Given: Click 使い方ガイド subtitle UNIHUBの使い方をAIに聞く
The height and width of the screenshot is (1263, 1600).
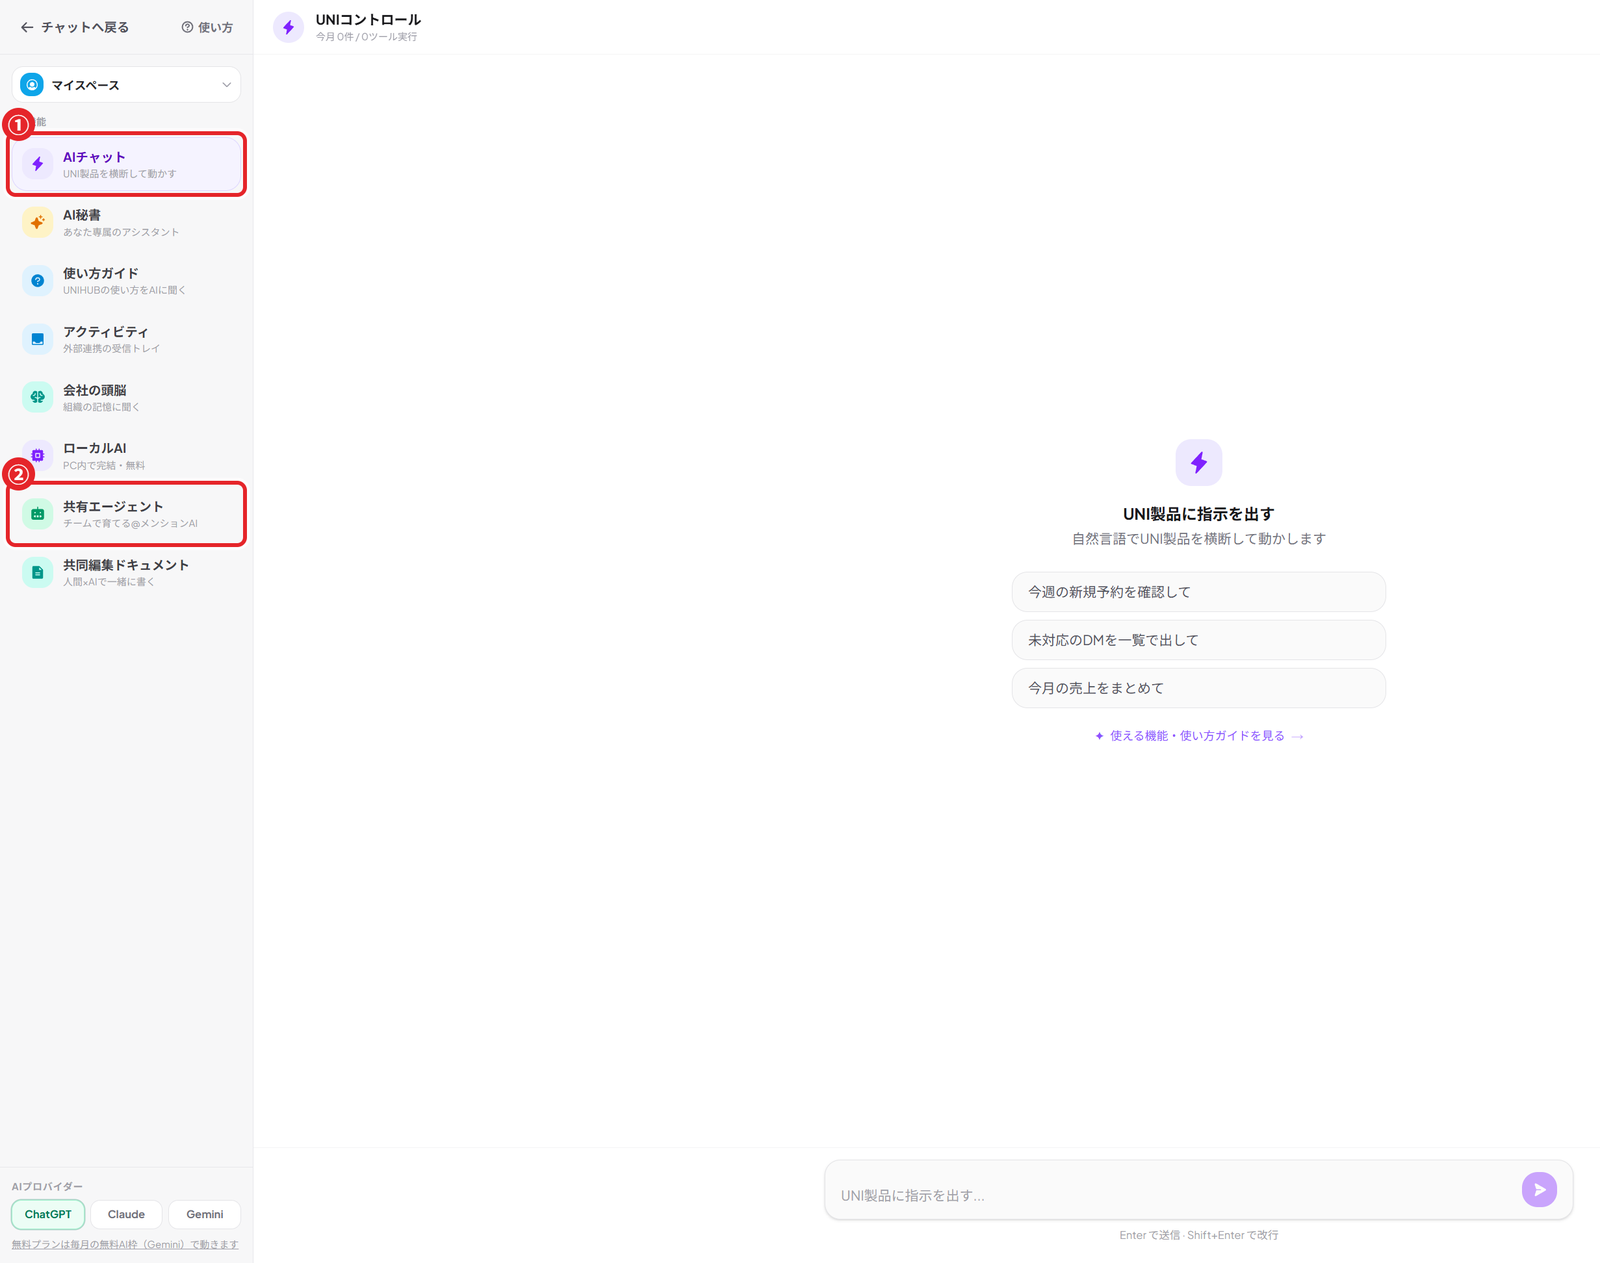Looking at the screenshot, I should pyautogui.click(x=124, y=290).
